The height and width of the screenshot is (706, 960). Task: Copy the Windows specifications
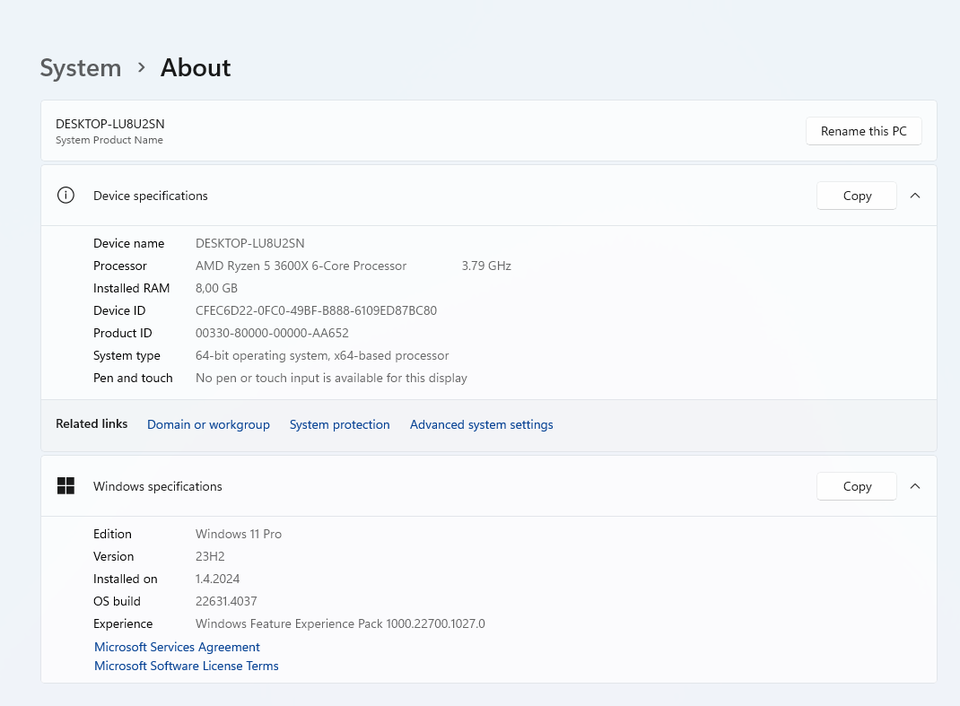click(856, 486)
